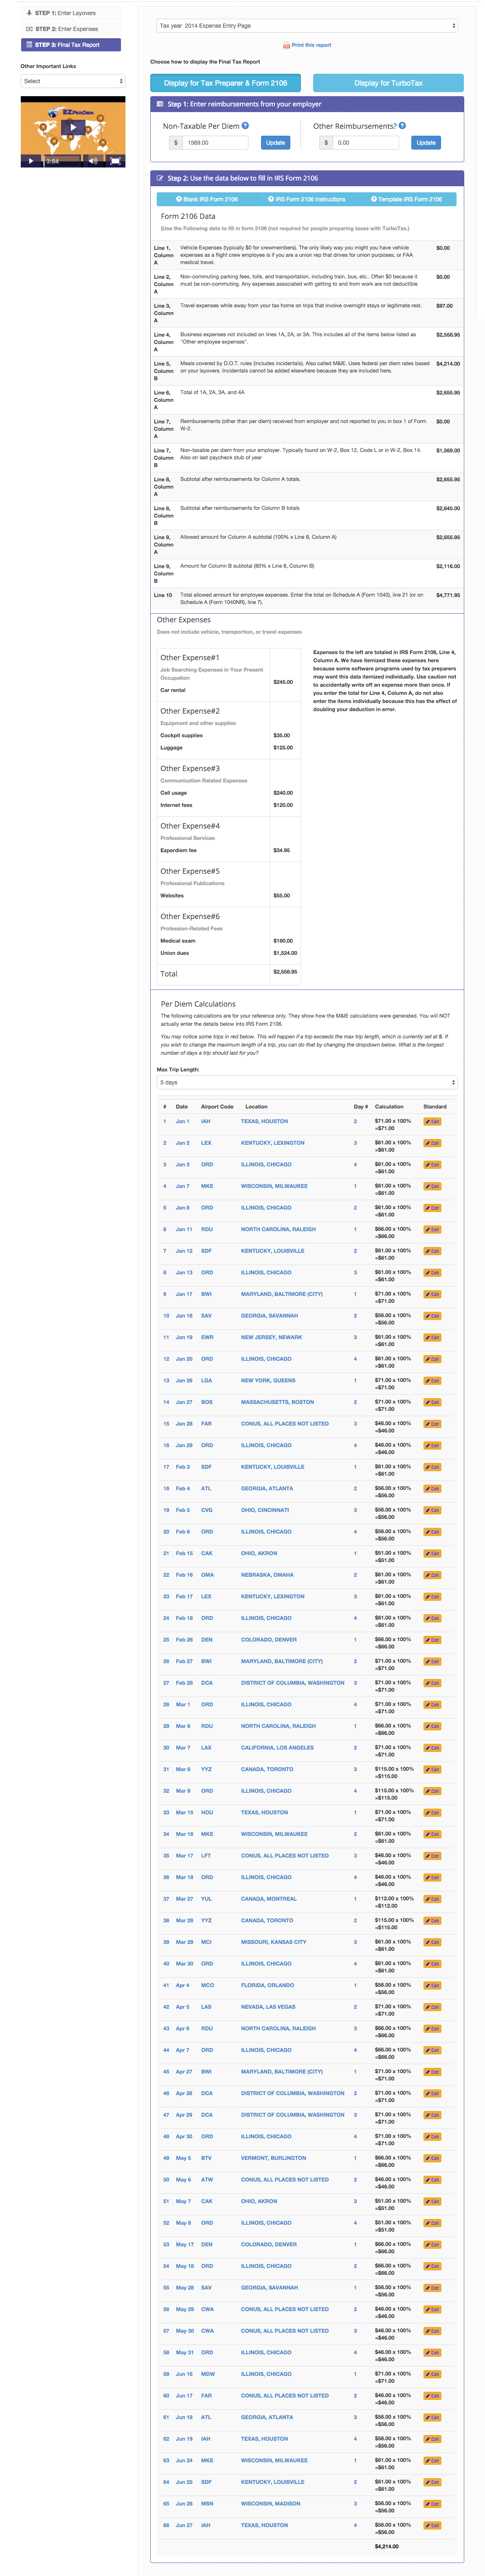485x2576 pixels.
Task: Go to Step 1: Enter Layovers
Action: (x=70, y=13)
